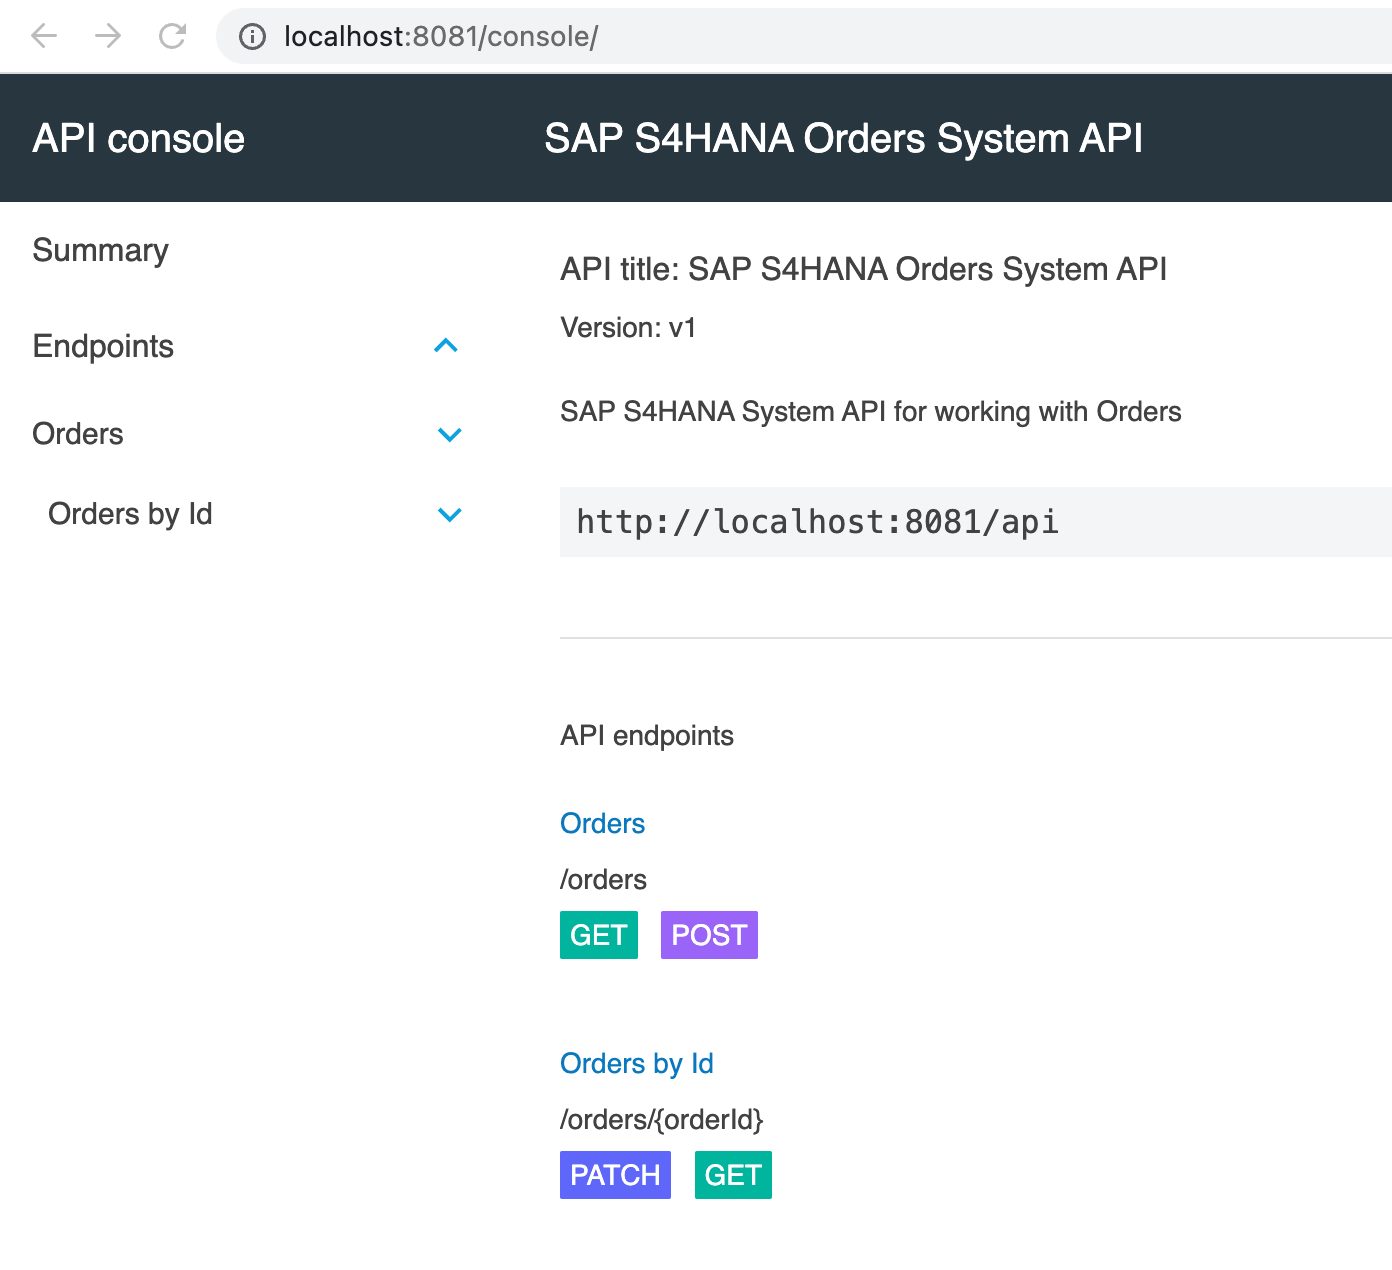Expand the Orders sidebar chevron
Image resolution: width=1392 pixels, height=1270 pixels.
click(x=450, y=434)
